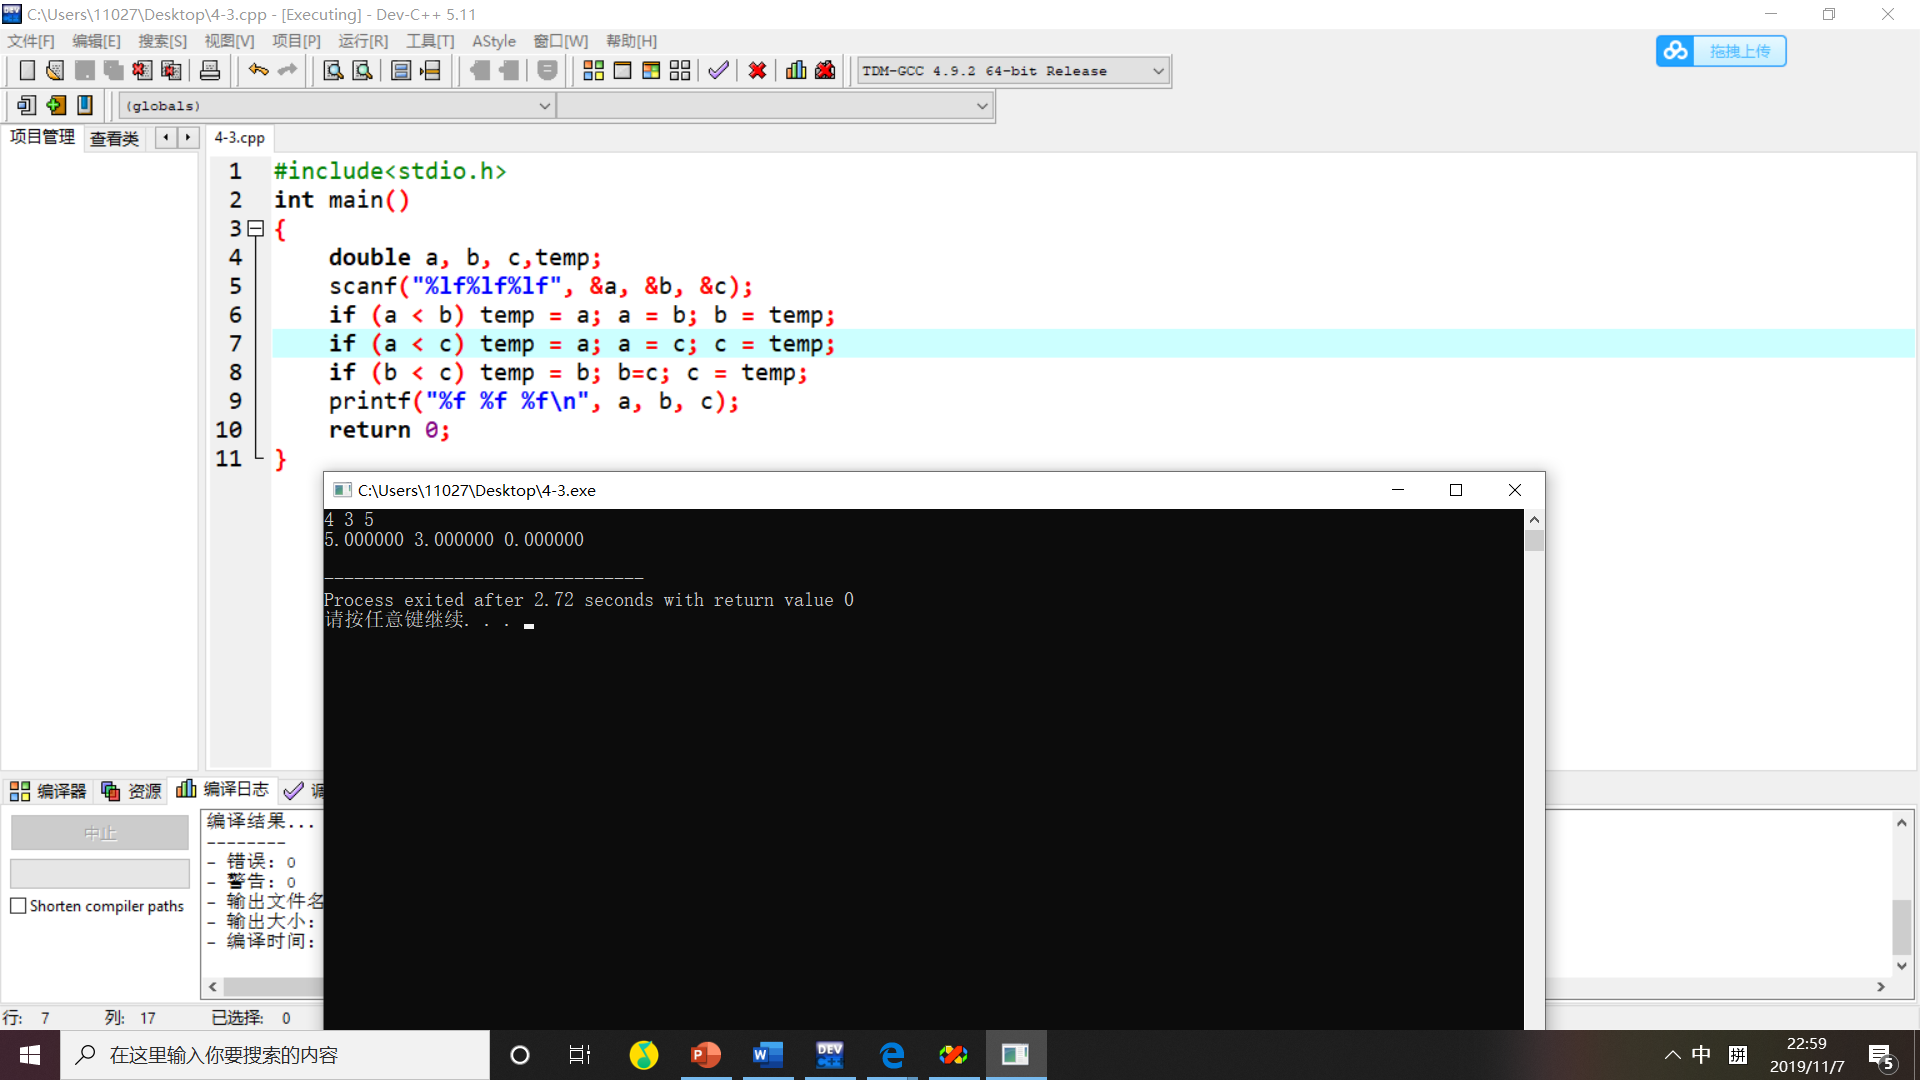The width and height of the screenshot is (1920, 1080).
Task: Click the Debug checkmark icon
Action: click(x=718, y=70)
